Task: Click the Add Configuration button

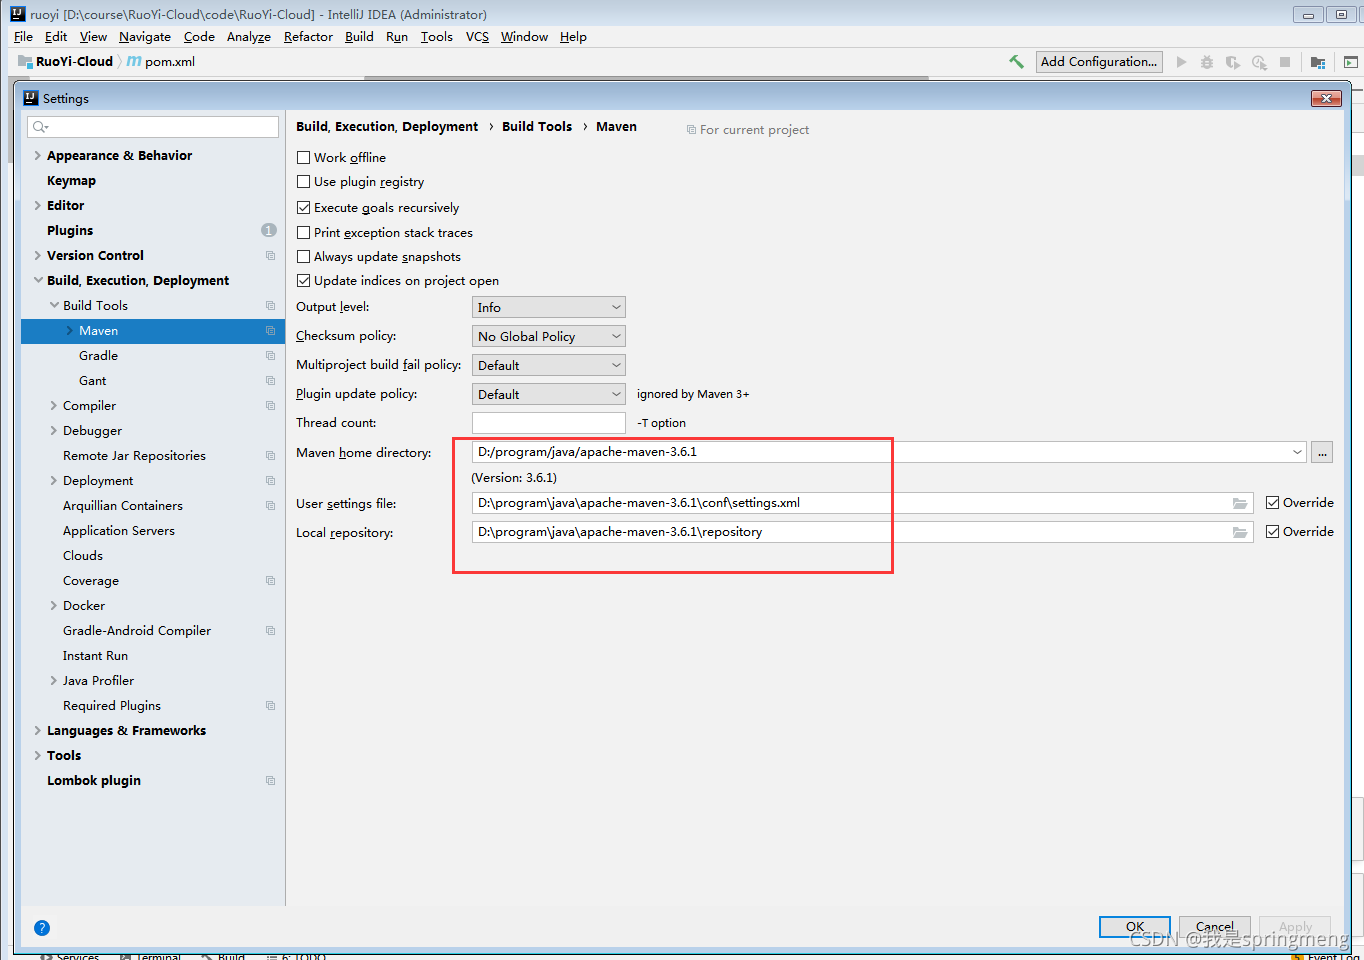Action: click(1098, 62)
